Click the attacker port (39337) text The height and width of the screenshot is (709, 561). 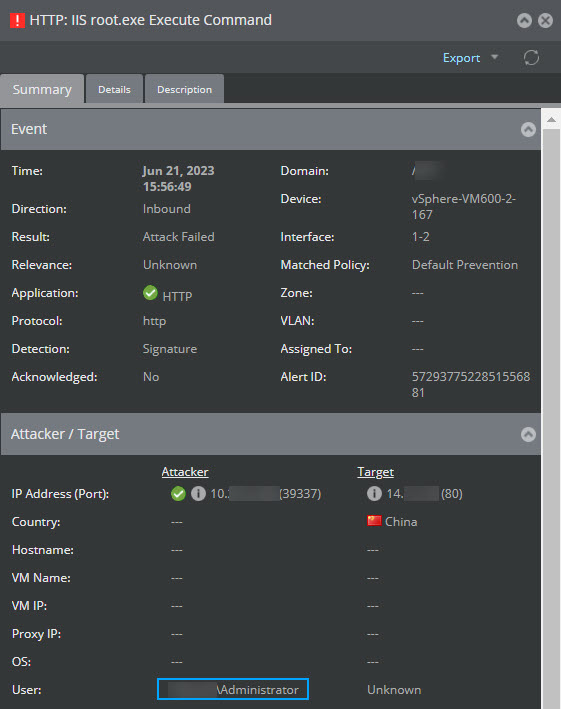[300, 493]
